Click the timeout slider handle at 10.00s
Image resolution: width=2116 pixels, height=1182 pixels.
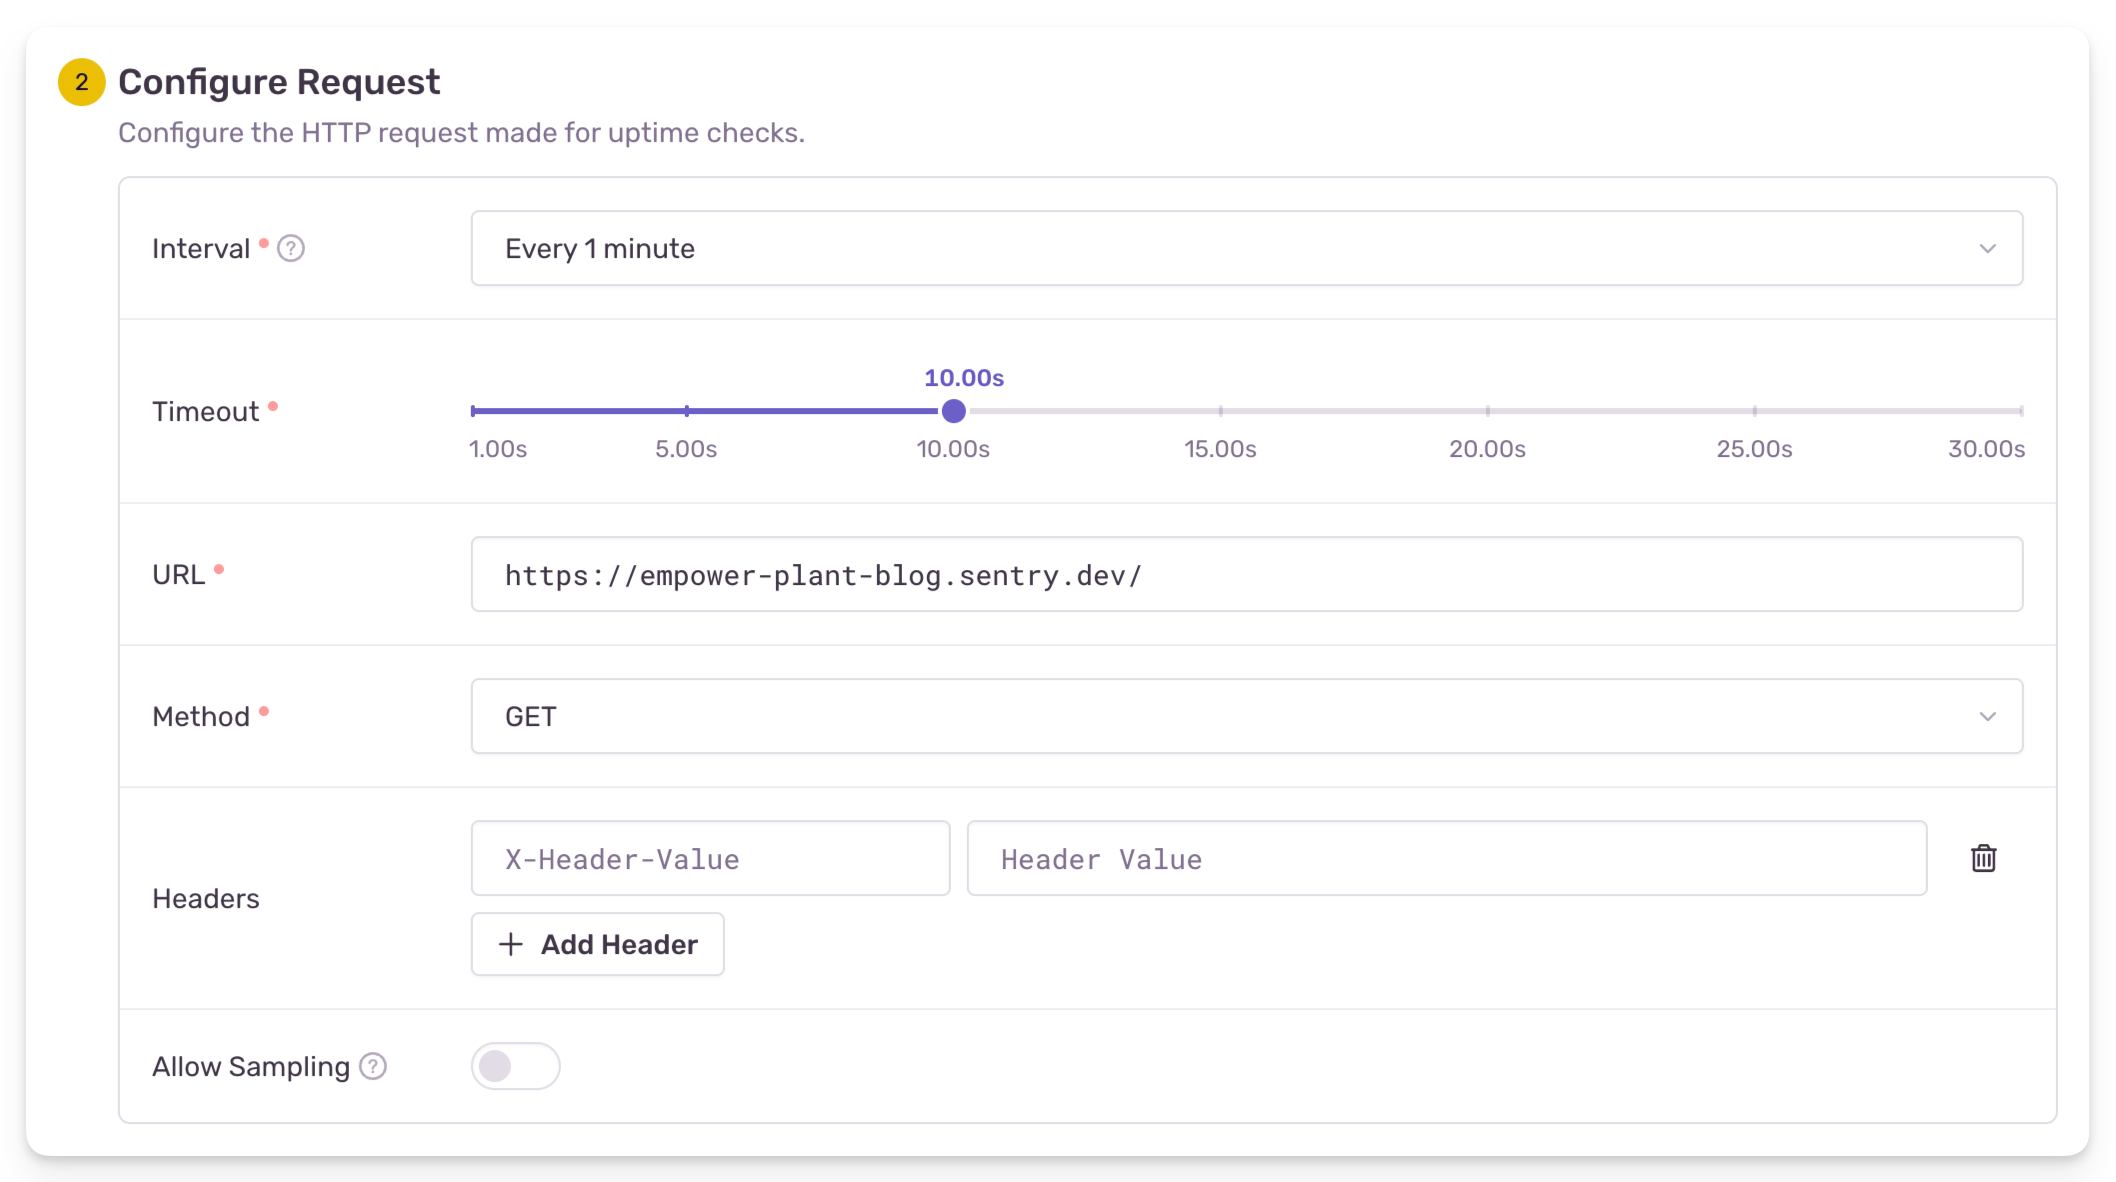(954, 411)
